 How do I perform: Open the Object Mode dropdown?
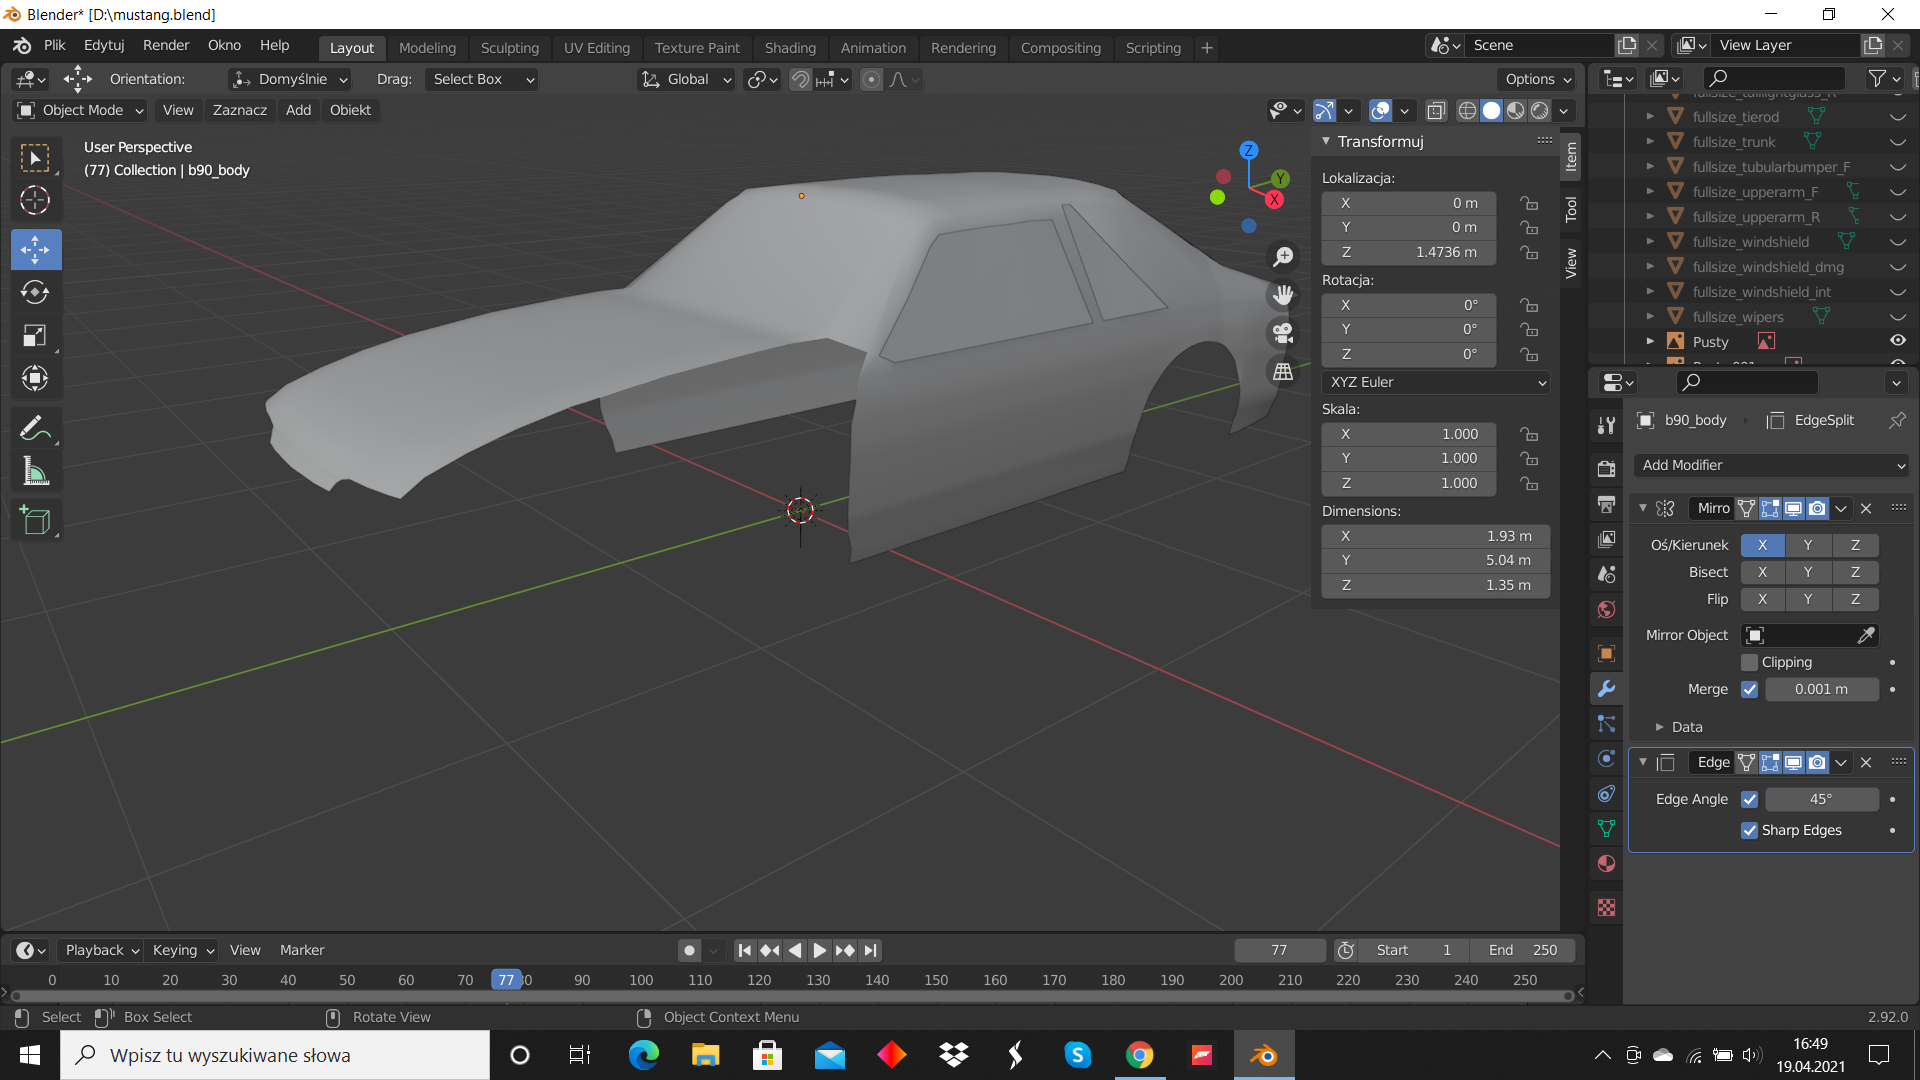pos(81,110)
